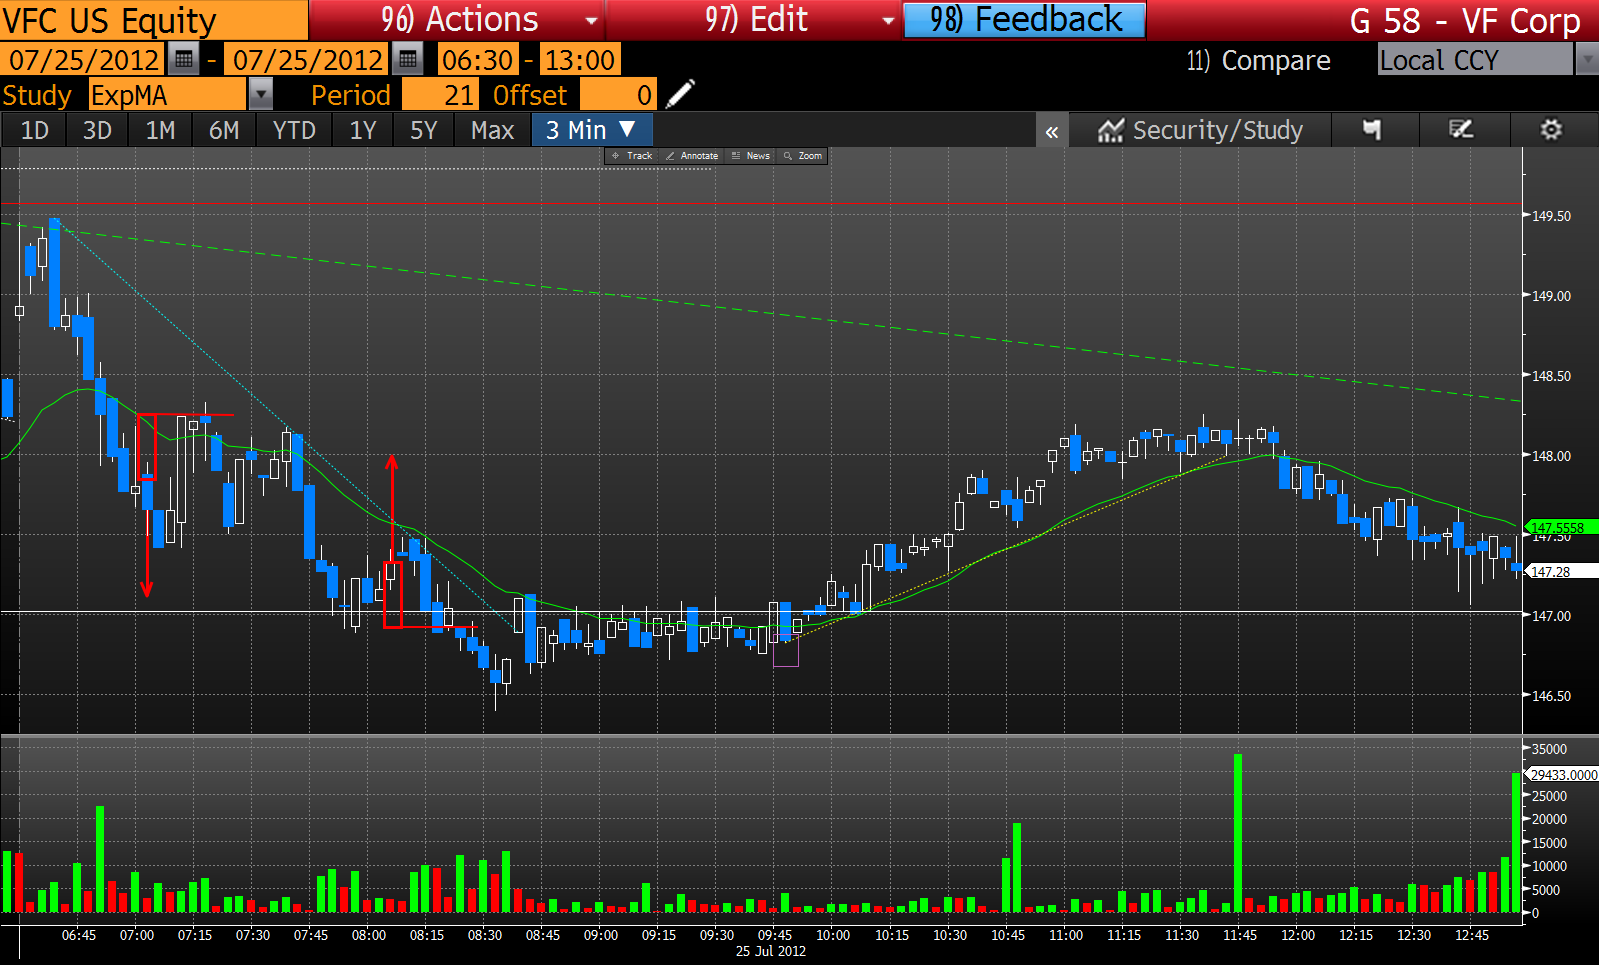Click the G 58 - VF Corp title
Viewport: 1599px width, 965px height.
[1465, 20]
